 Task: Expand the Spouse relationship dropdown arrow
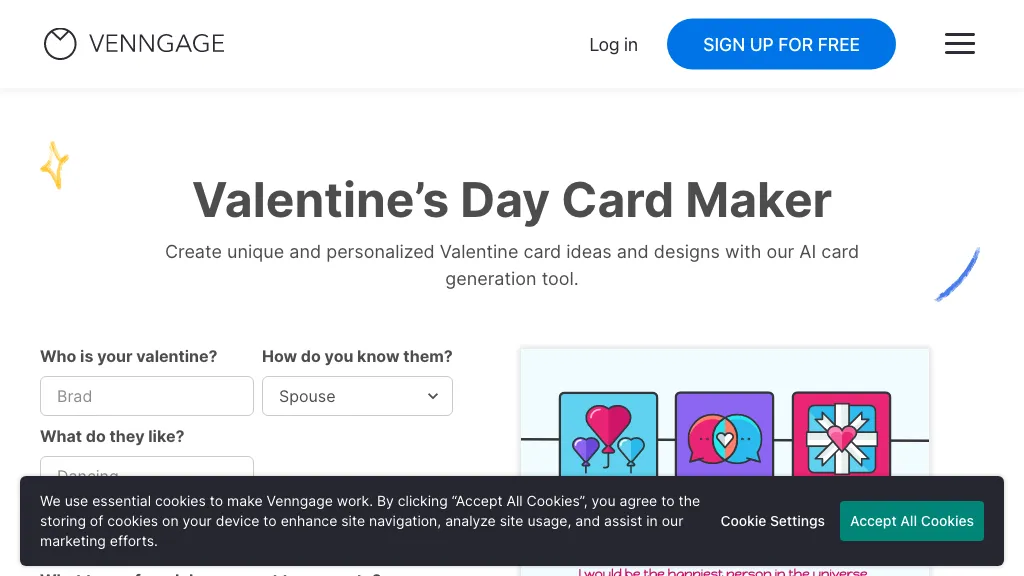433,396
